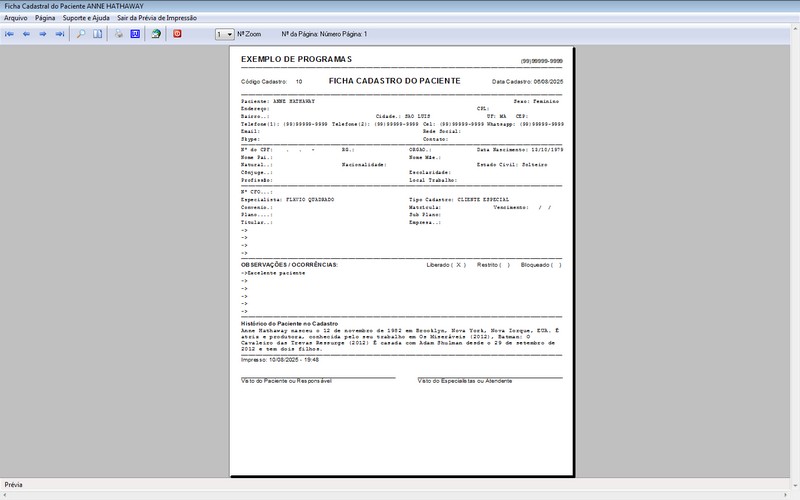The image size is (800, 500).
Task: Go to the first page of preview
Action: pyautogui.click(x=9, y=34)
